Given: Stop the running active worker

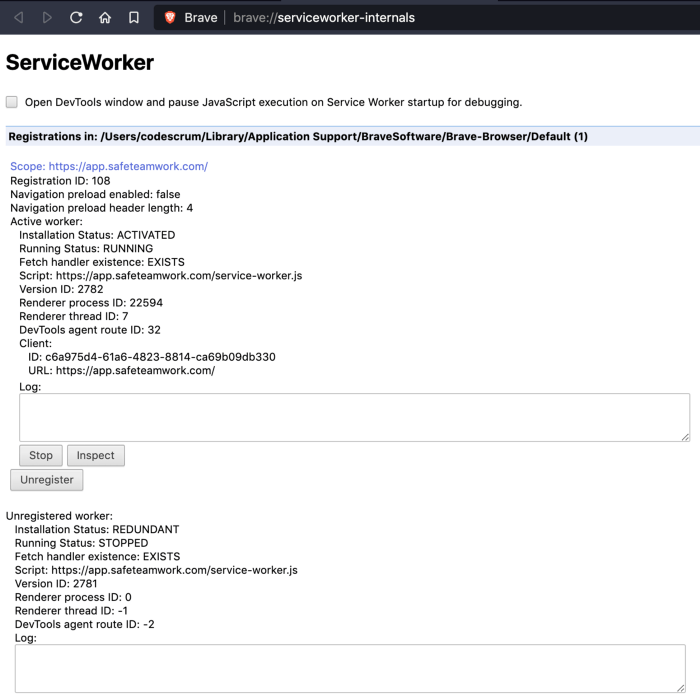Looking at the screenshot, I should coord(41,455).
